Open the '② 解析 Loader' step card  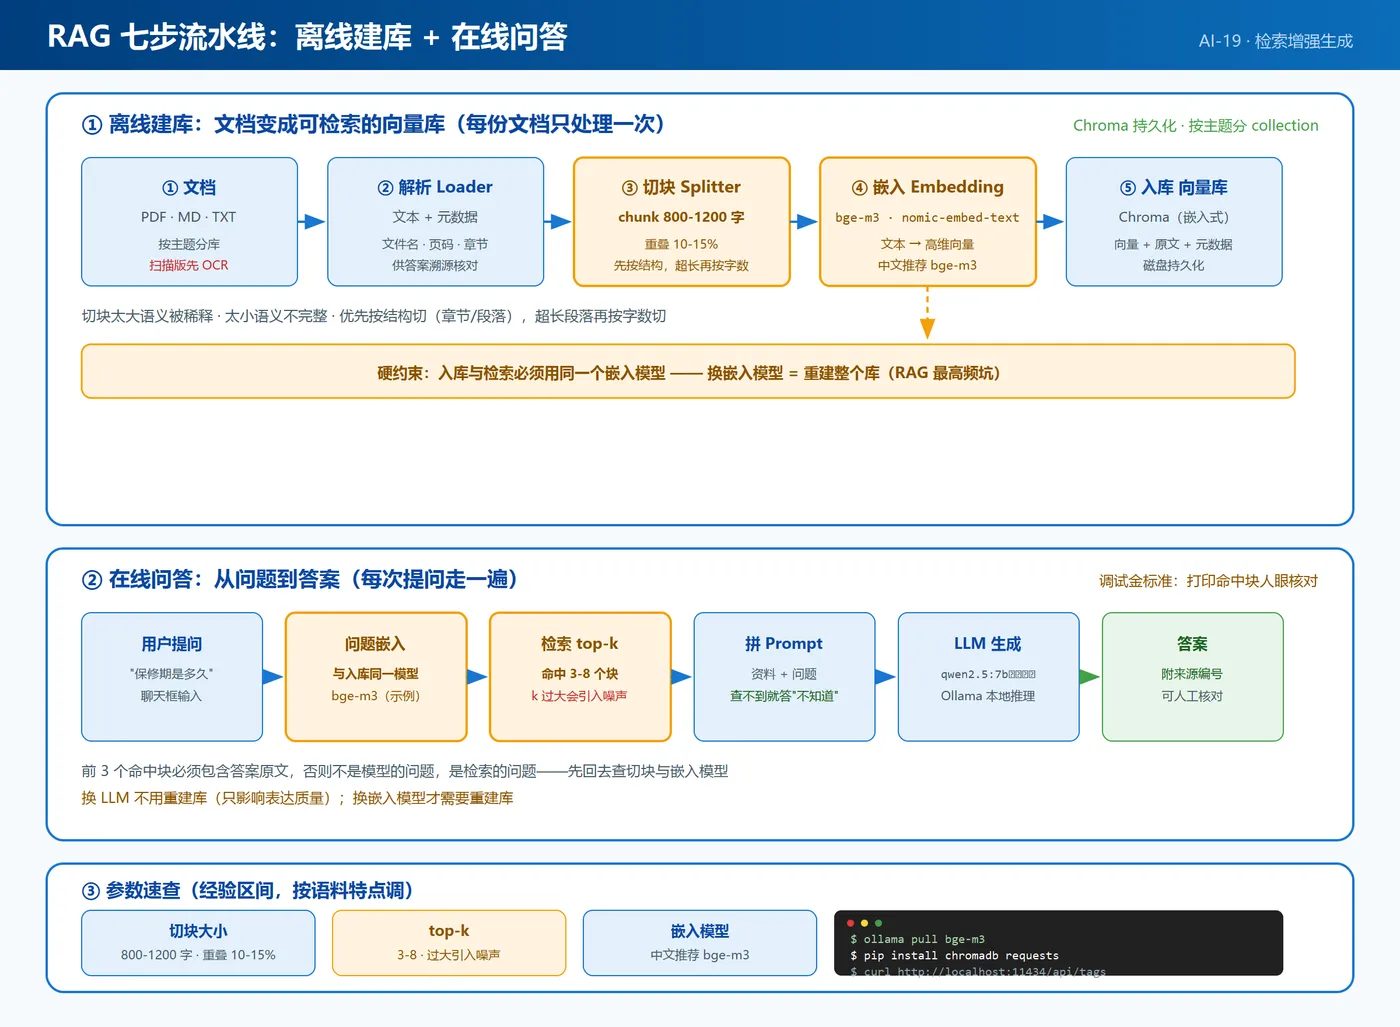[x=436, y=222]
